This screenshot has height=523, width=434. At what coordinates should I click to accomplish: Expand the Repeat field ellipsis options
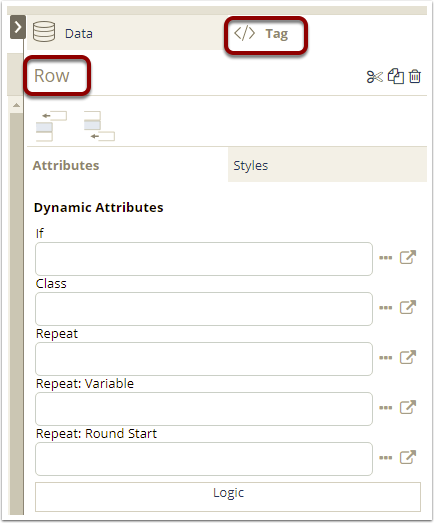point(386,358)
